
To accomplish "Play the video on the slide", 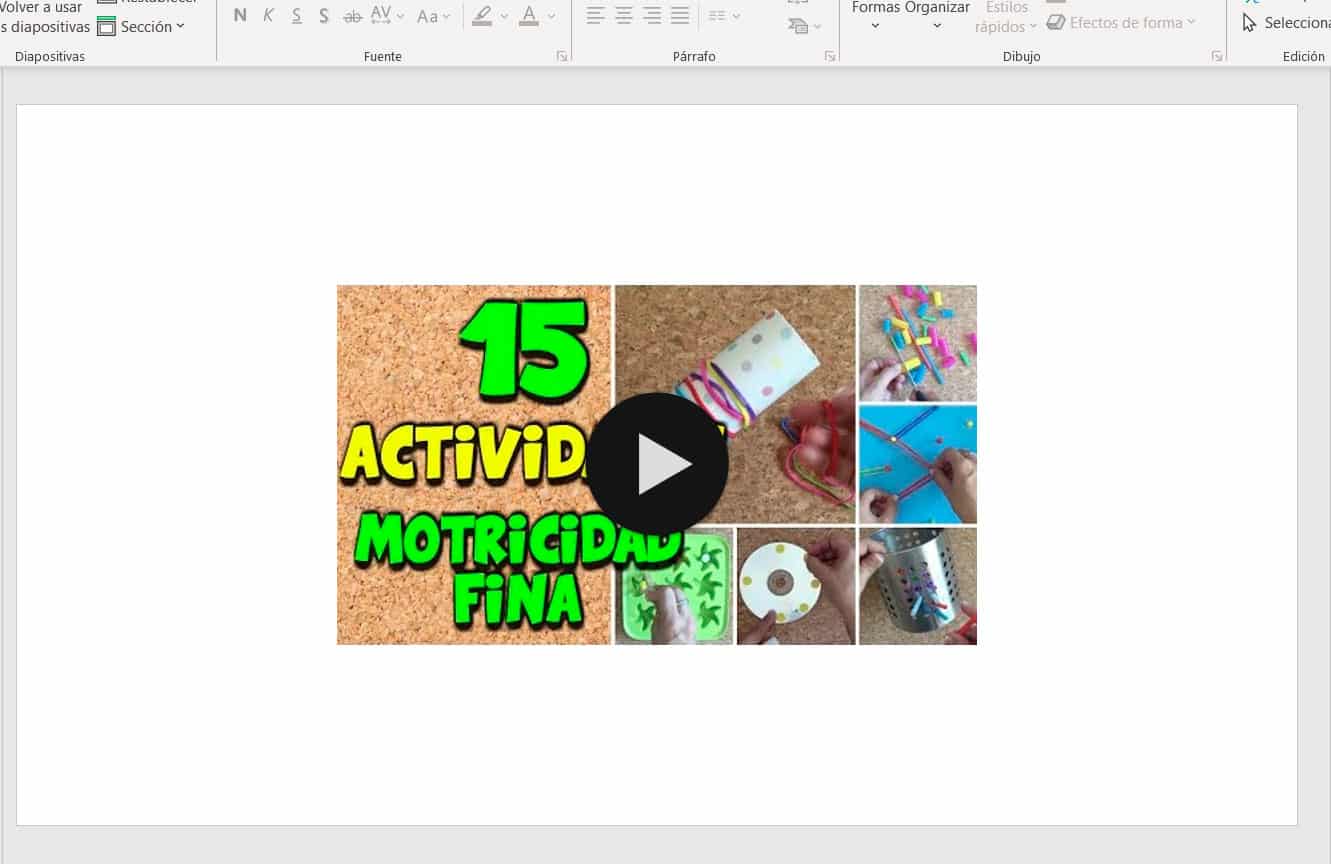I will pos(657,464).
